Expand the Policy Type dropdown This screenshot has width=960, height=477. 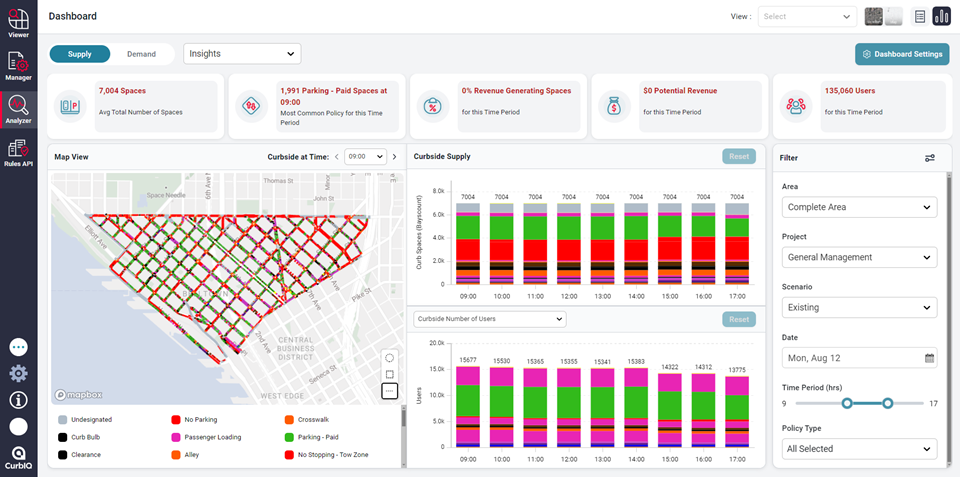pyautogui.click(x=860, y=449)
